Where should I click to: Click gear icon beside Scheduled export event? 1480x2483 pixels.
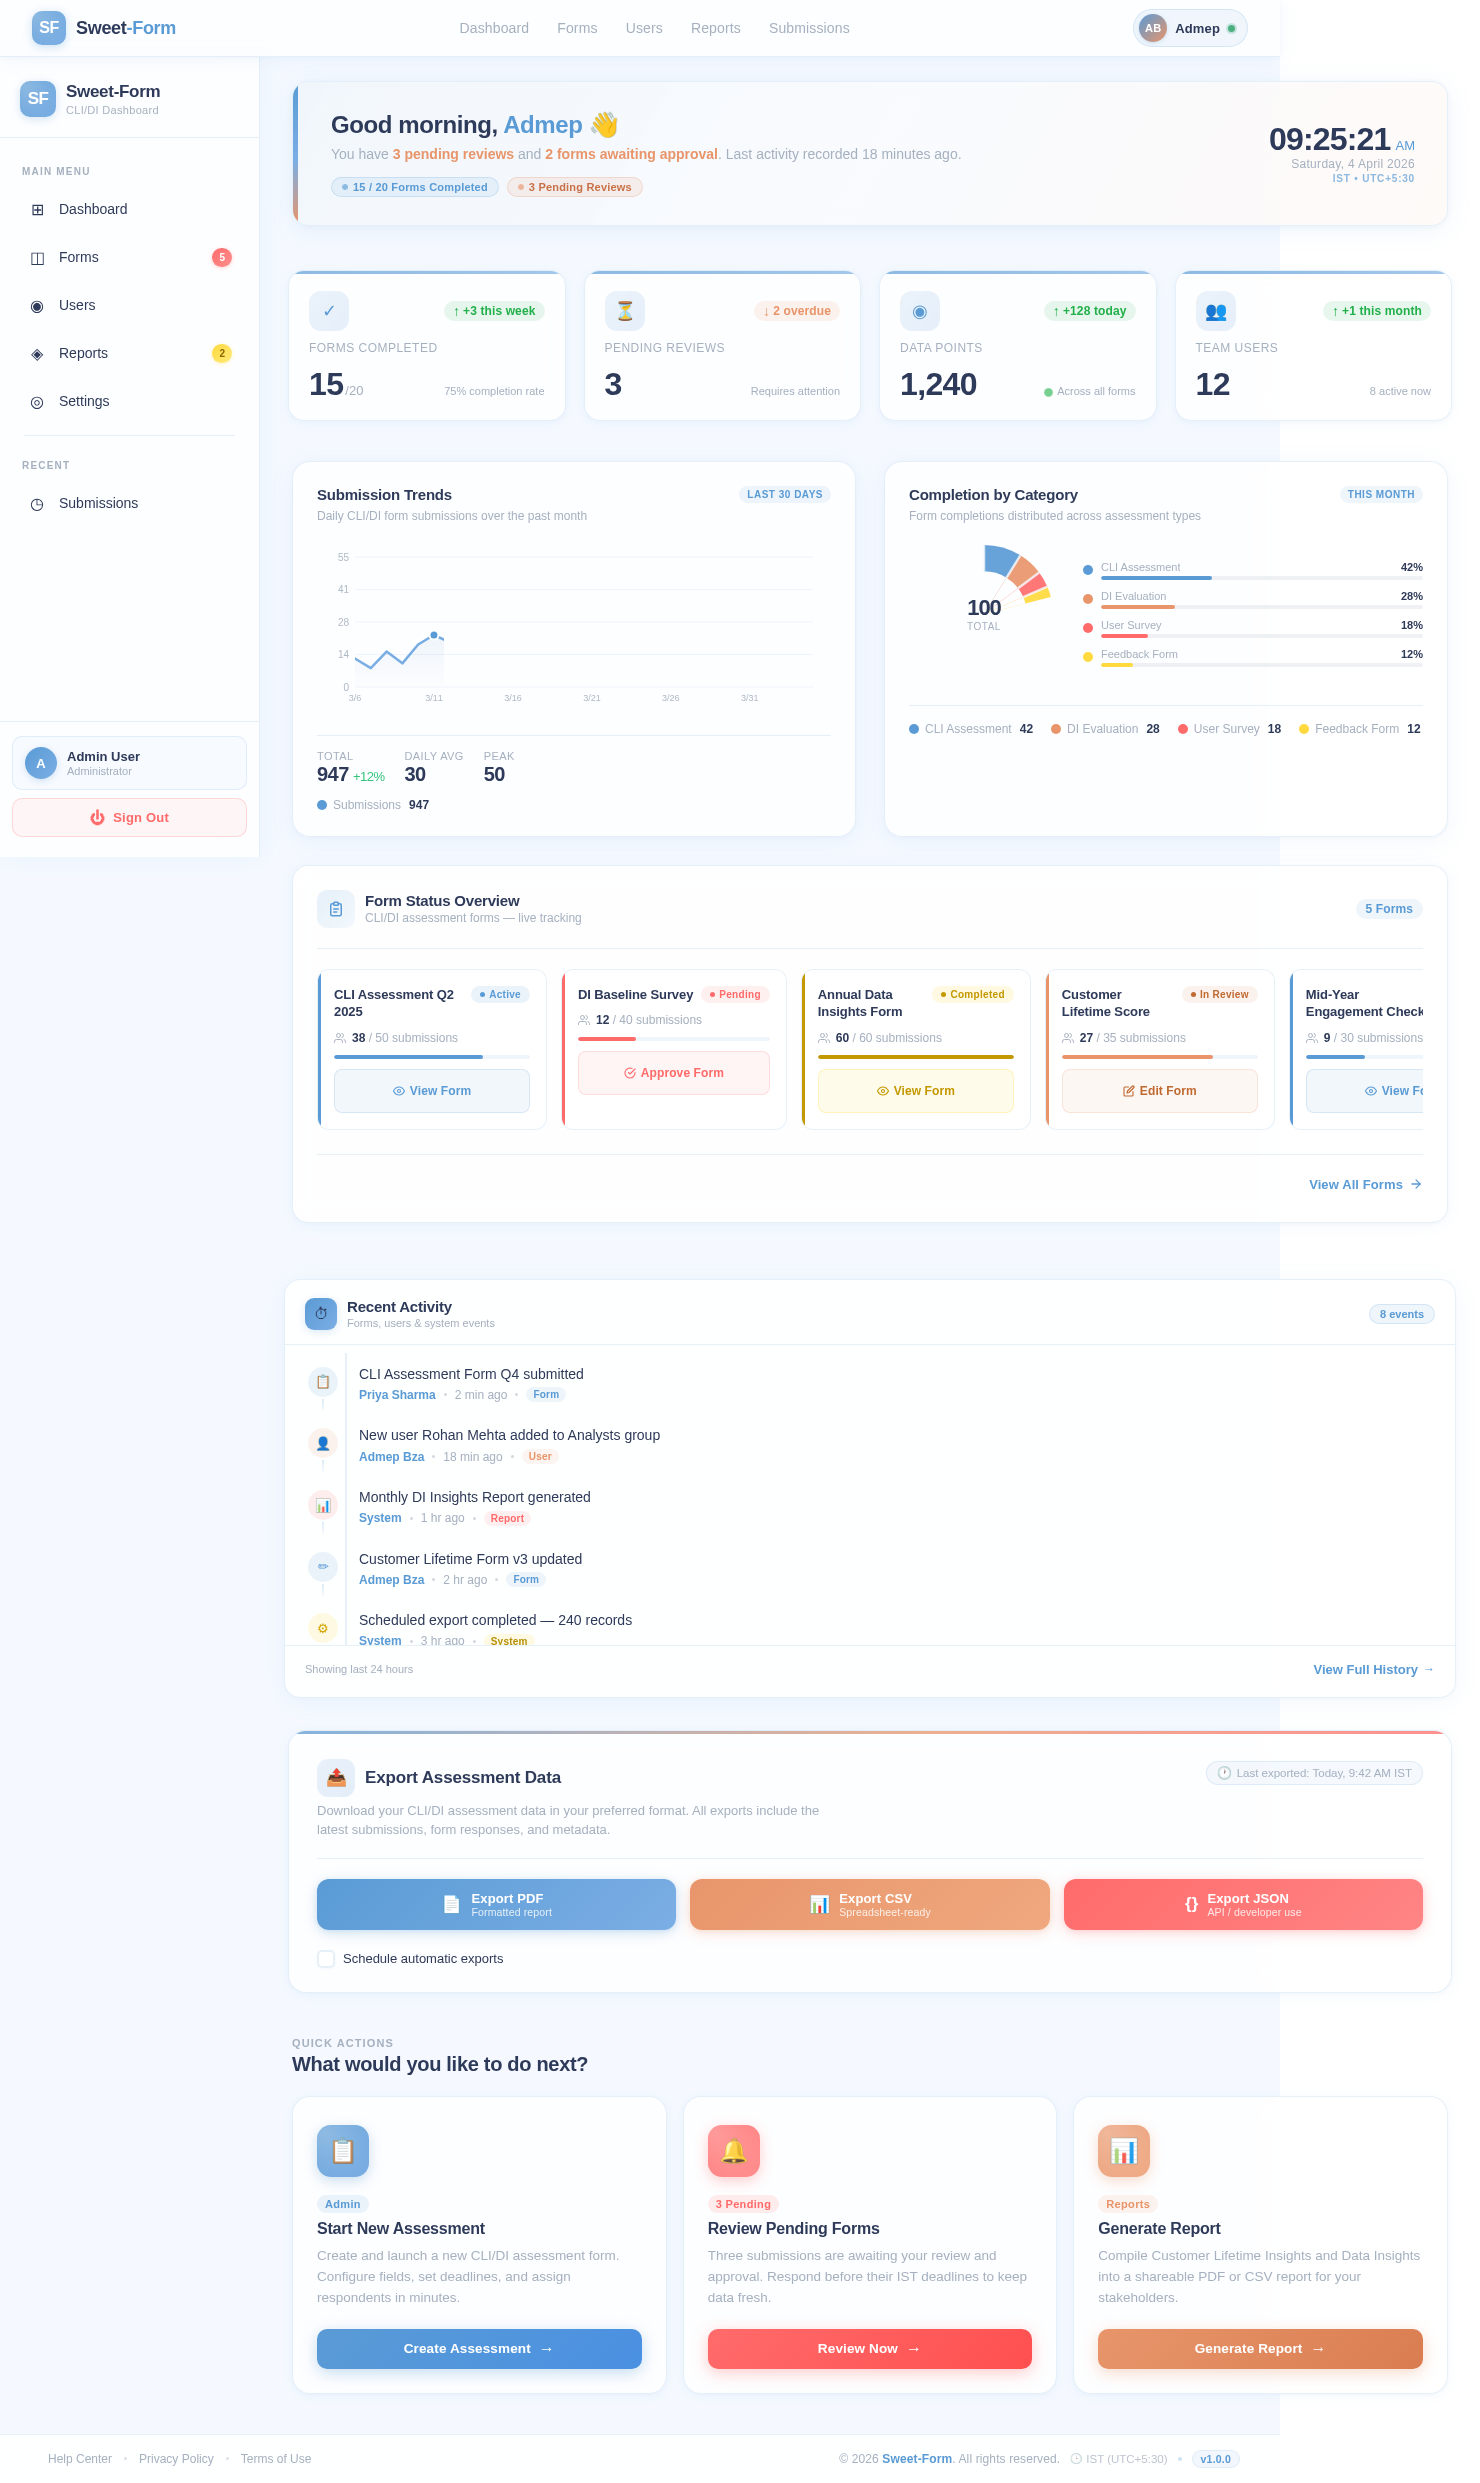(x=323, y=1628)
